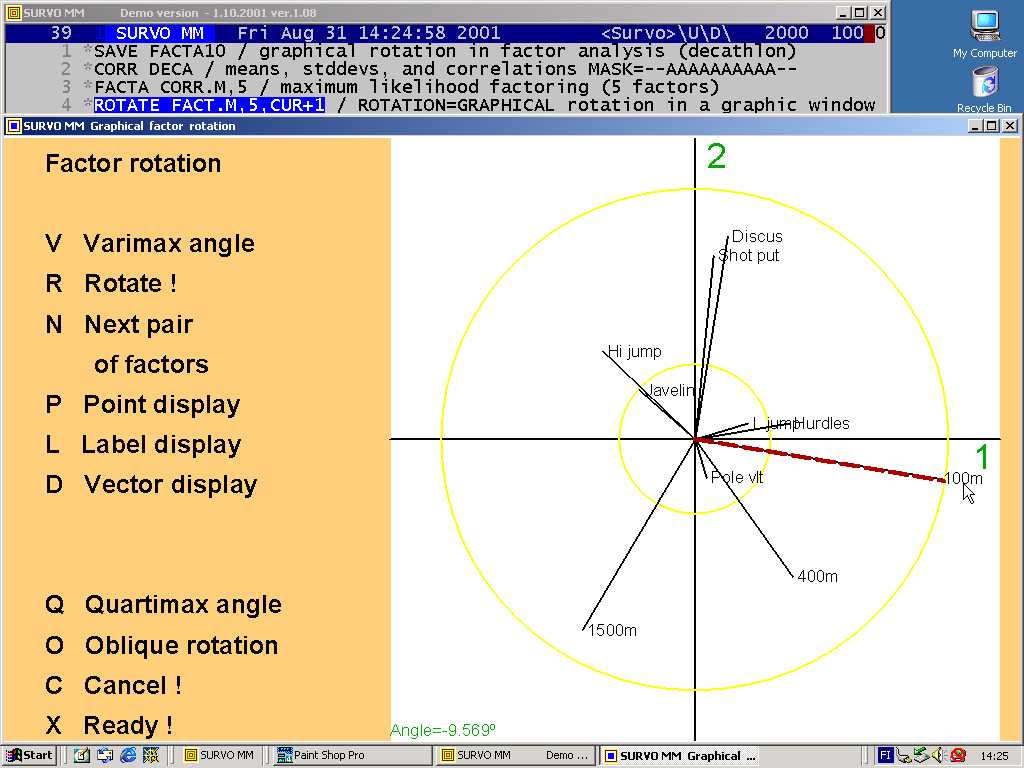Select SURVO MM Graphical taskbar button
1024x768 pixels.
(679, 755)
